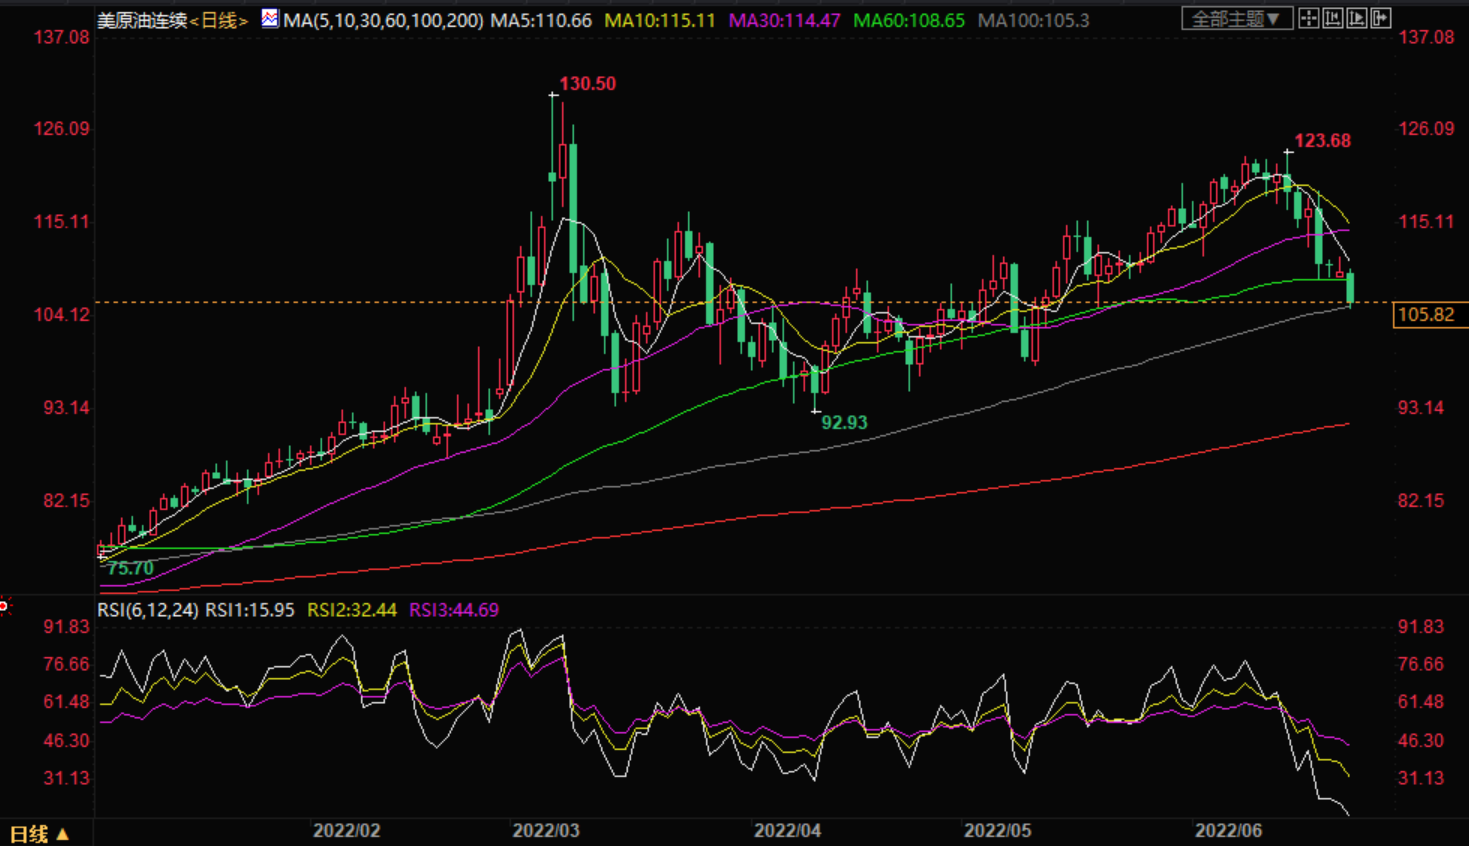Click the MA100:105.3 value
This screenshot has width=1469, height=846.
click(x=1033, y=20)
